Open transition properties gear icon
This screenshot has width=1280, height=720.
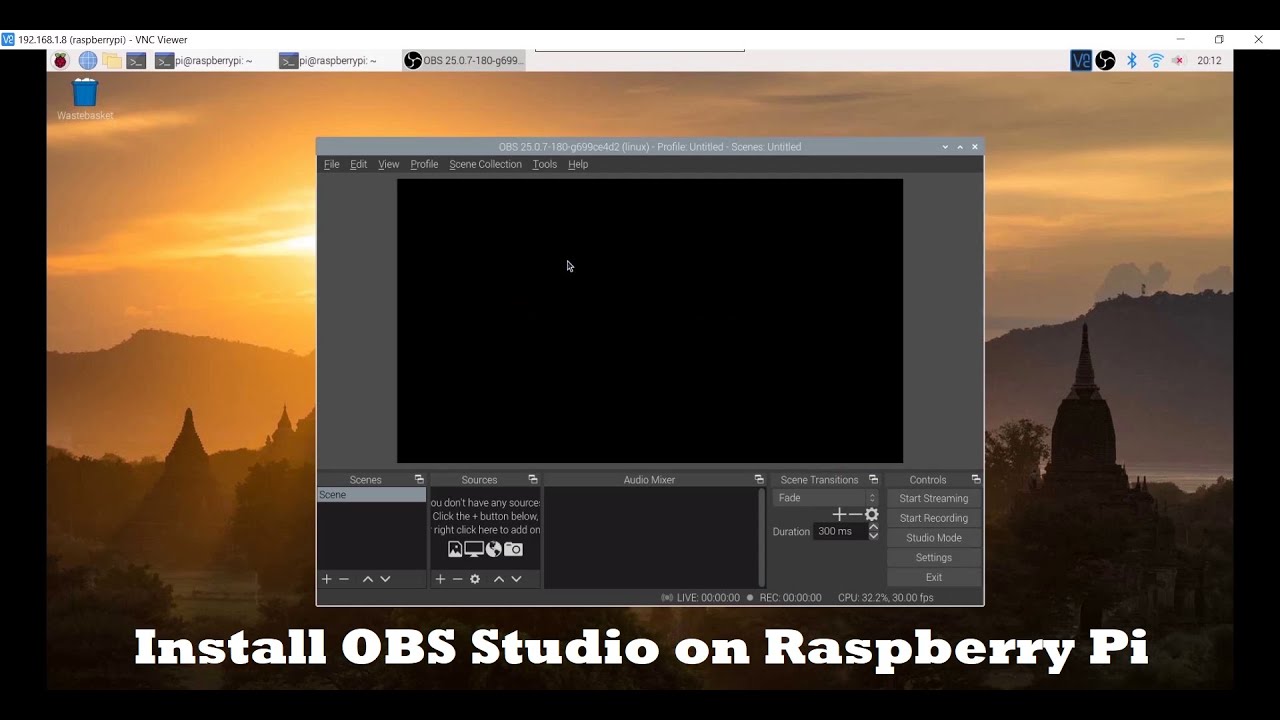(x=872, y=514)
